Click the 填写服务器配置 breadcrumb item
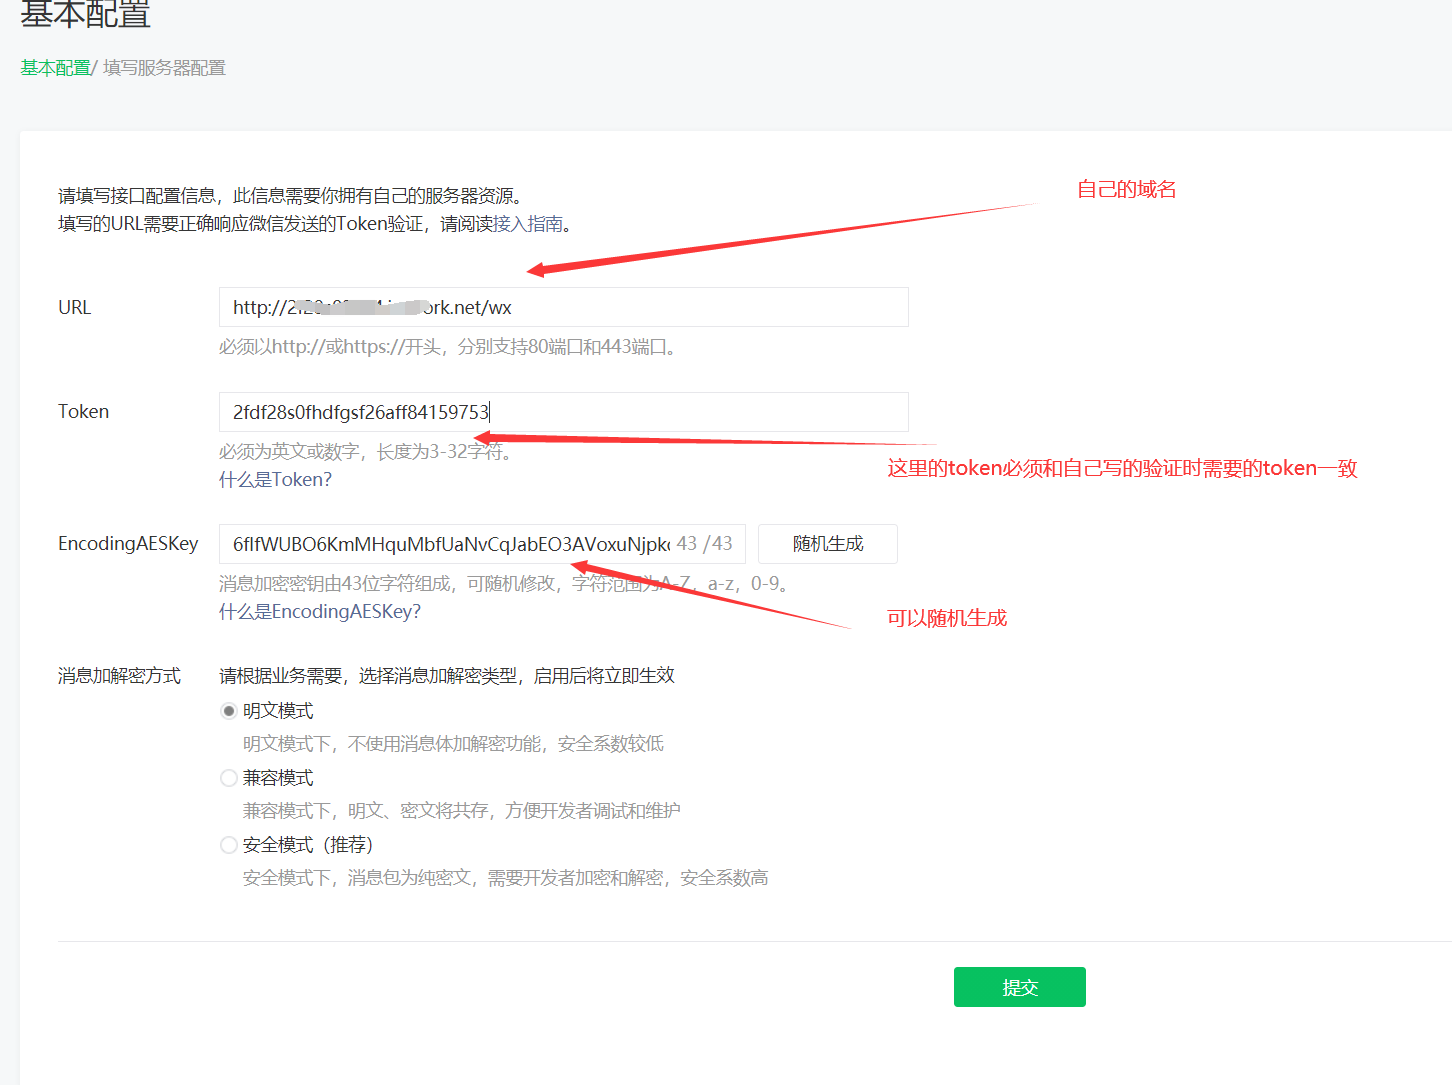 (x=162, y=67)
